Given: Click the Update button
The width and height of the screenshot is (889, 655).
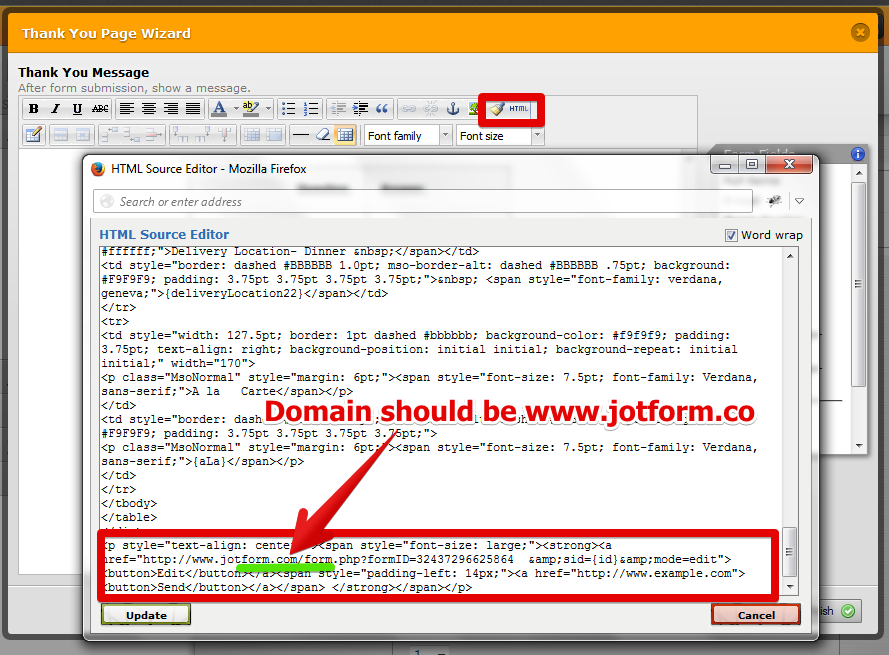Looking at the screenshot, I should coord(145,614).
